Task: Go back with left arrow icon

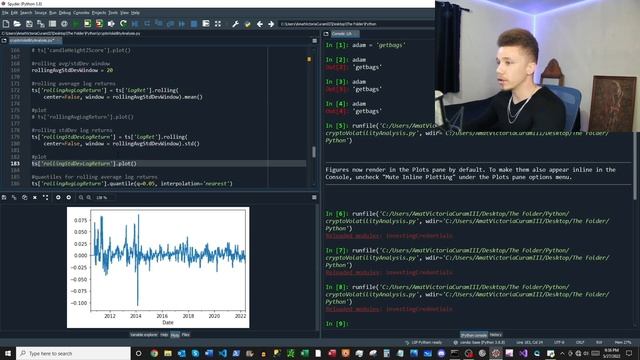Action: (x=260, y=24)
